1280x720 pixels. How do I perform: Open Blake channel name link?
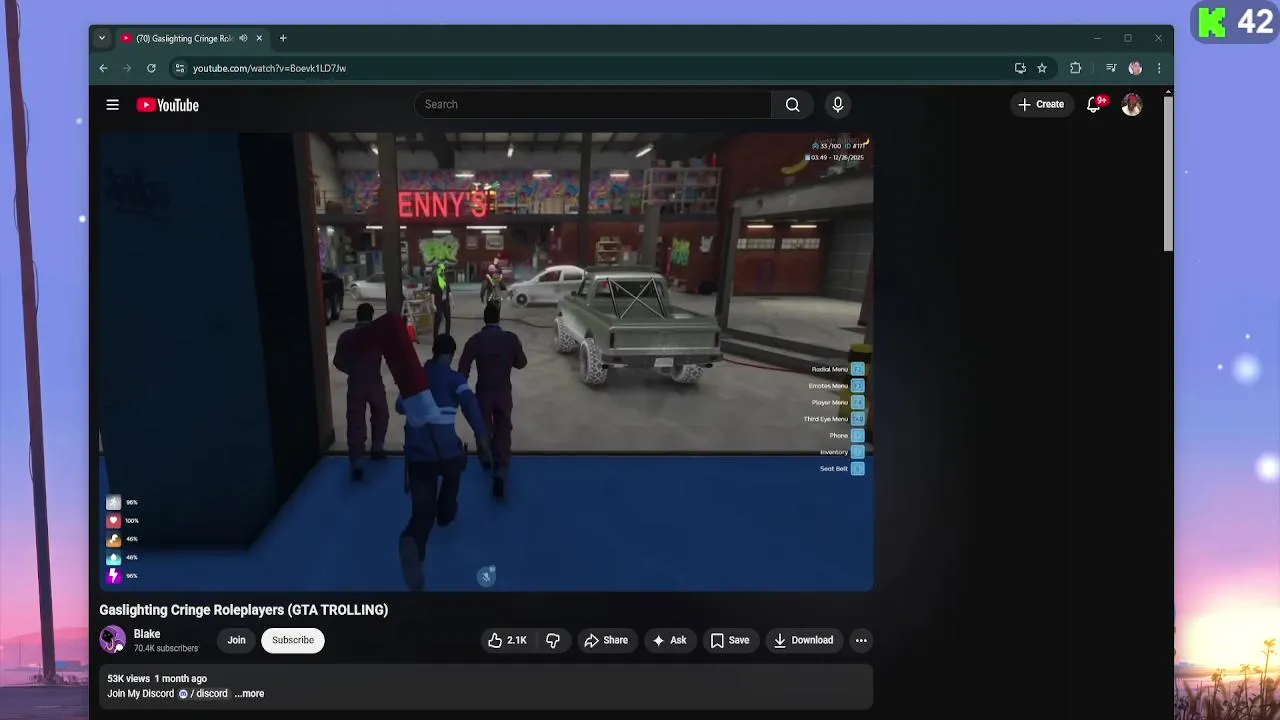[x=147, y=634]
